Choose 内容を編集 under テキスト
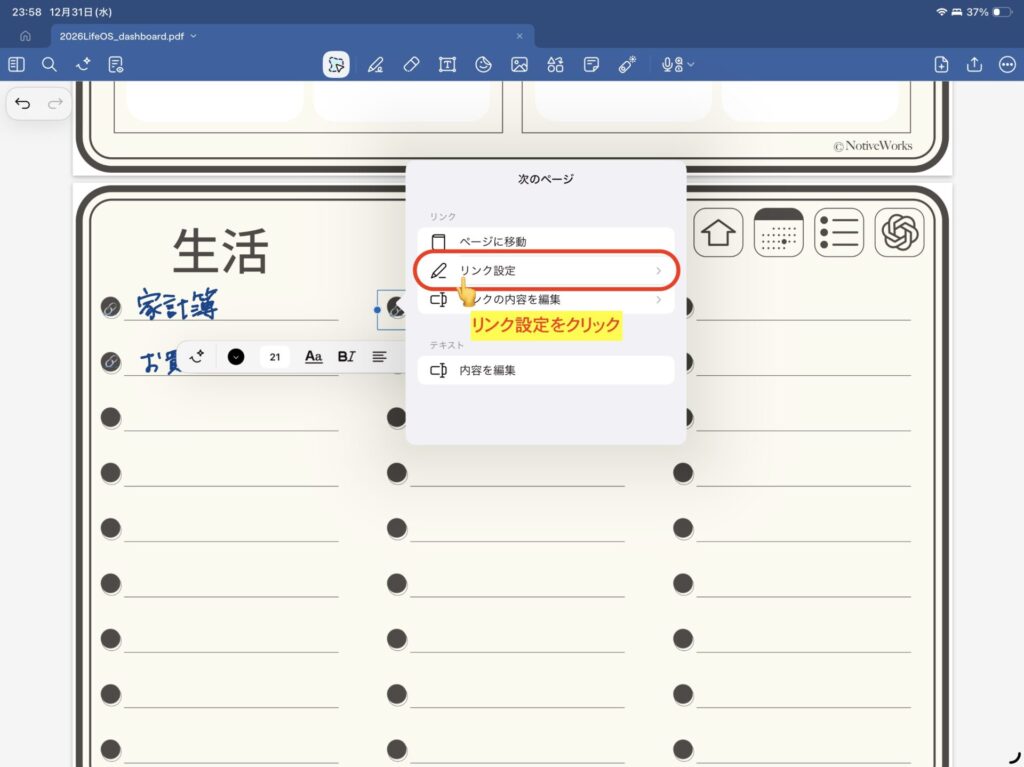 (x=546, y=370)
